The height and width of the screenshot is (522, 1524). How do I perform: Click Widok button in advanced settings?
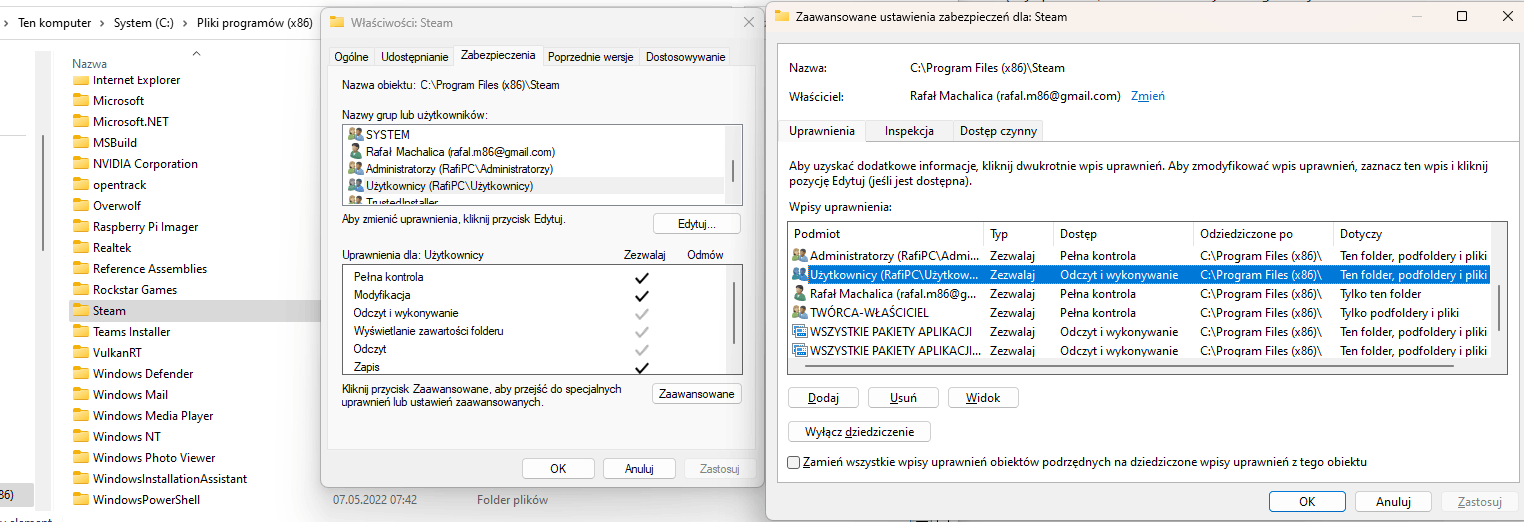pos(984,398)
